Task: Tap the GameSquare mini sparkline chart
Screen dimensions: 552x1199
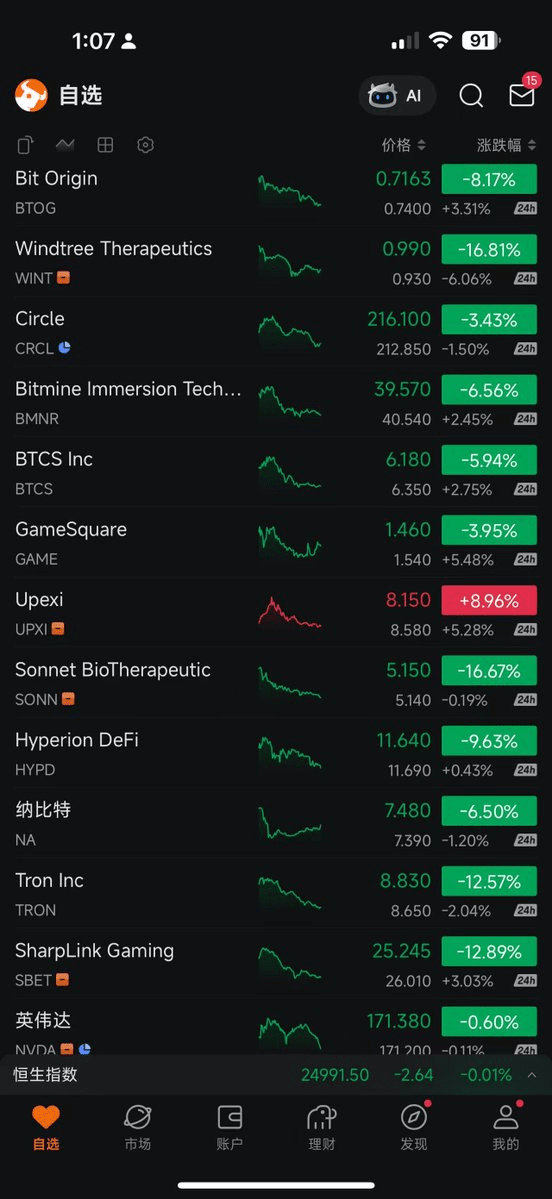Action: point(290,541)
